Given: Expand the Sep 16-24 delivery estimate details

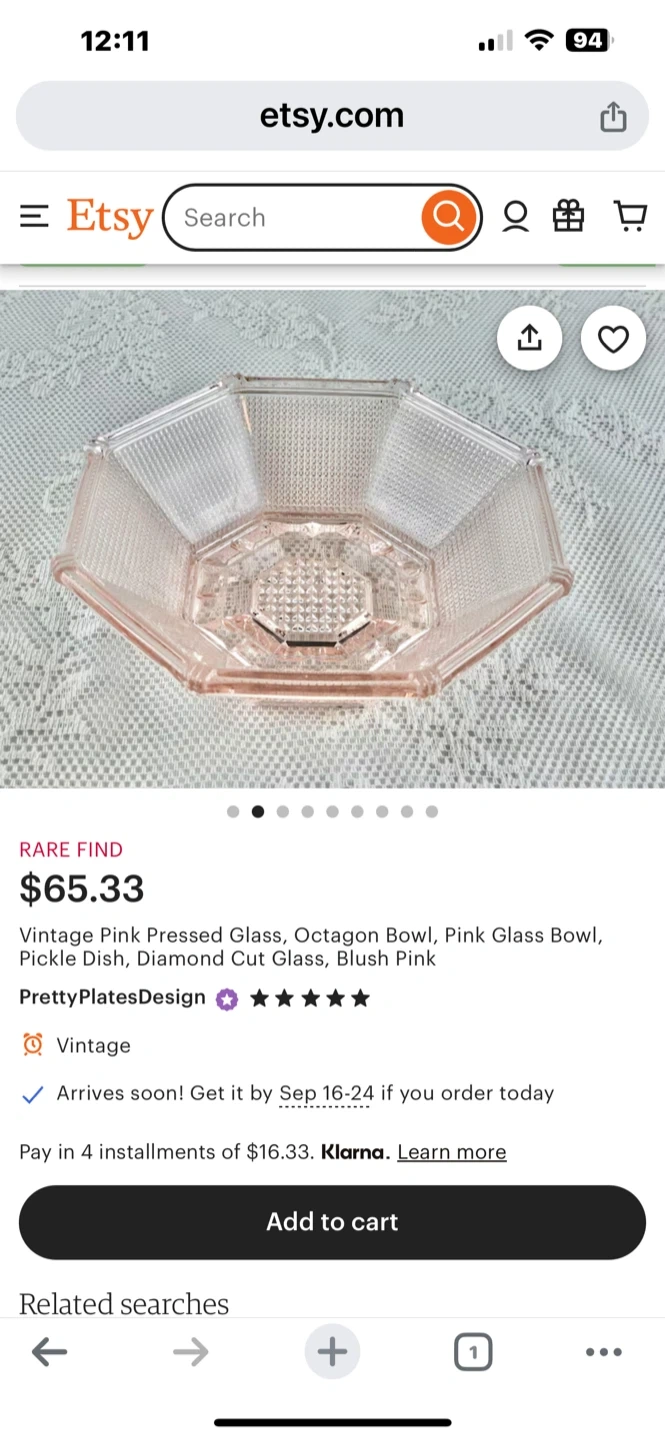Looking at the screenshot, I should [326, 1094].
